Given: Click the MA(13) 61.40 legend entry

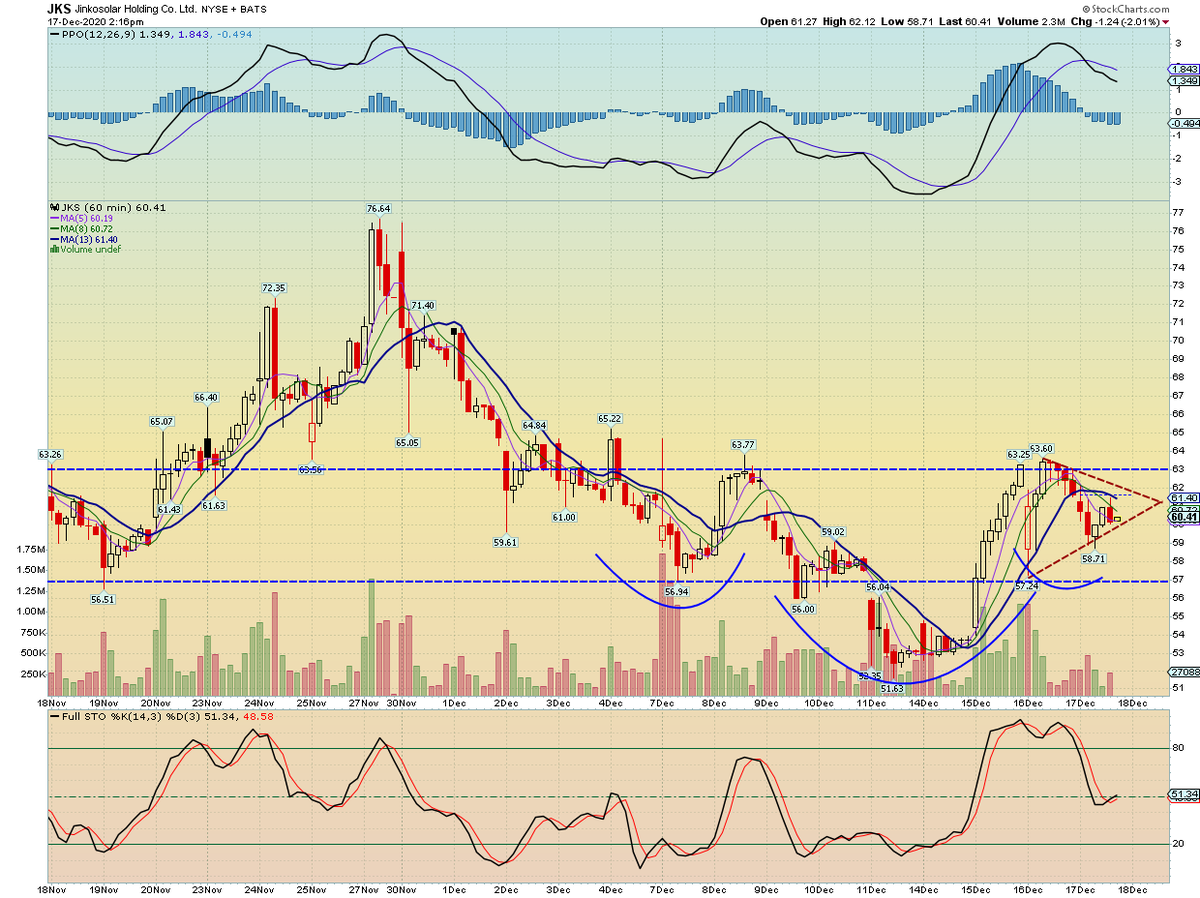Looking at the screenshot, I should [84, 238].
